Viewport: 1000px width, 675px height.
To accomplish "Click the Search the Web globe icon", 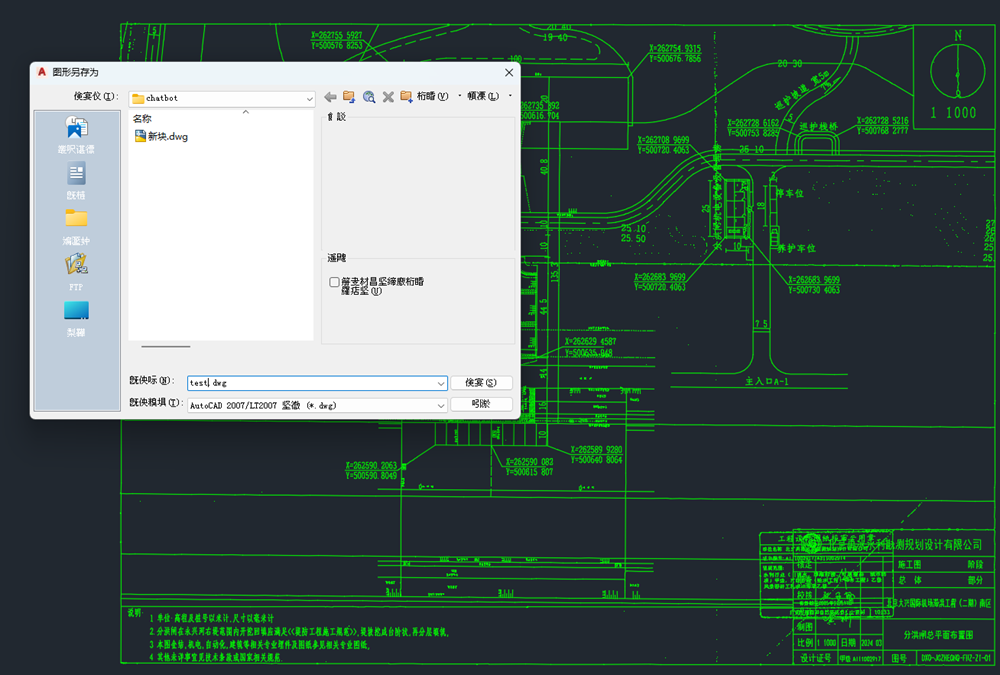I will pyautogui.click(x=369, y=96).
